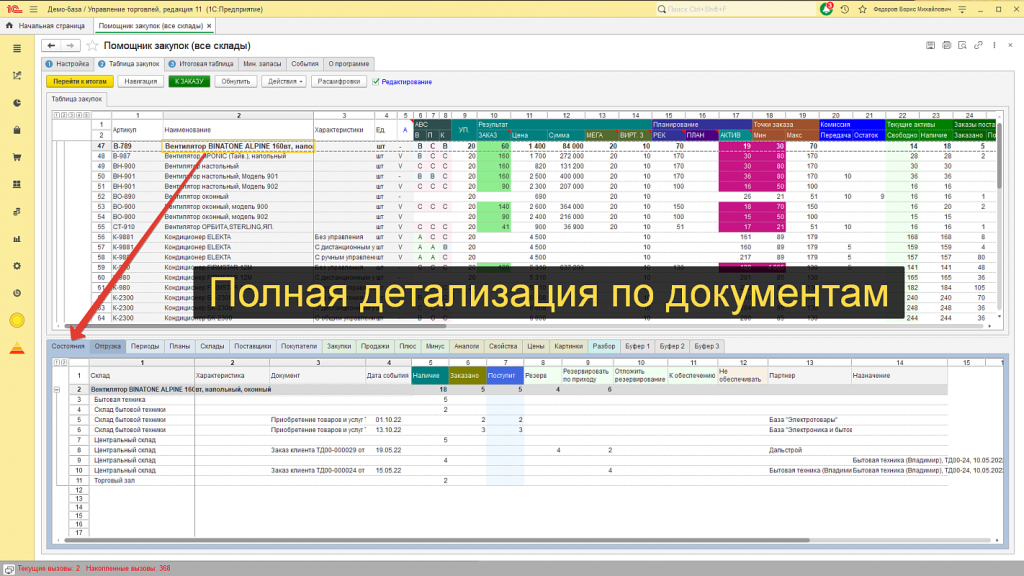Get link via chain icon
This screenshot has width=1024, height=576.
pyautogui.click(x=978, y=45)
